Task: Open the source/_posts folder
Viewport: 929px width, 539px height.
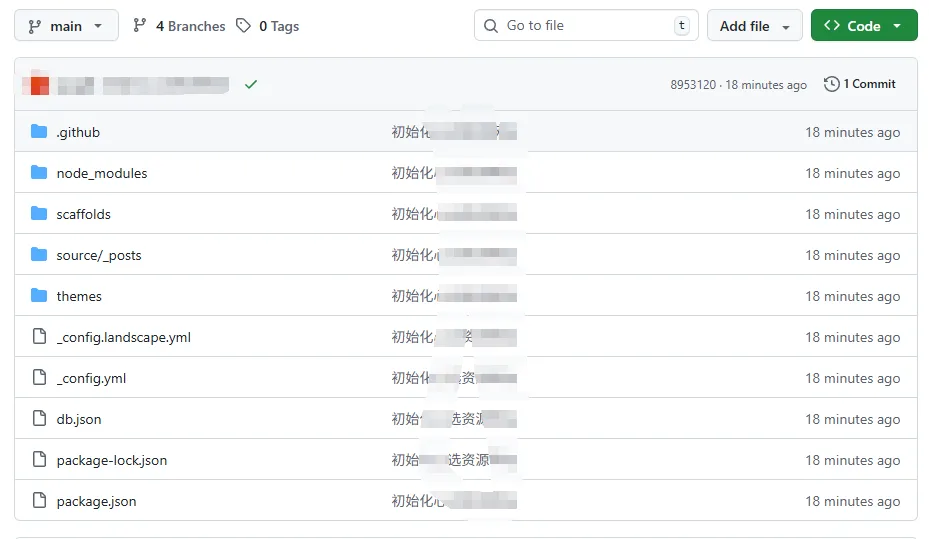Action: pyautogui.click(x=99, y=255)
